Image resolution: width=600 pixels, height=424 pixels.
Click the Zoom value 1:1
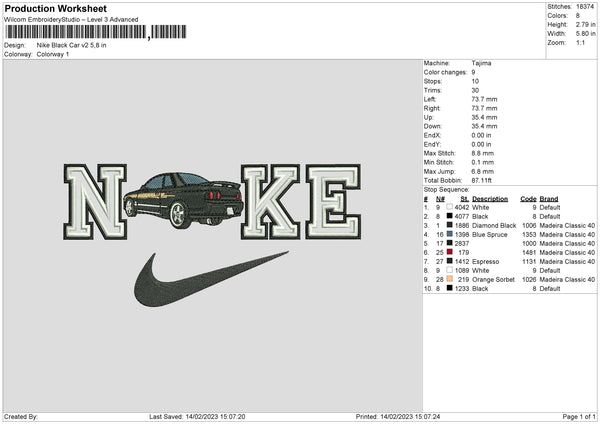point(580,42)
